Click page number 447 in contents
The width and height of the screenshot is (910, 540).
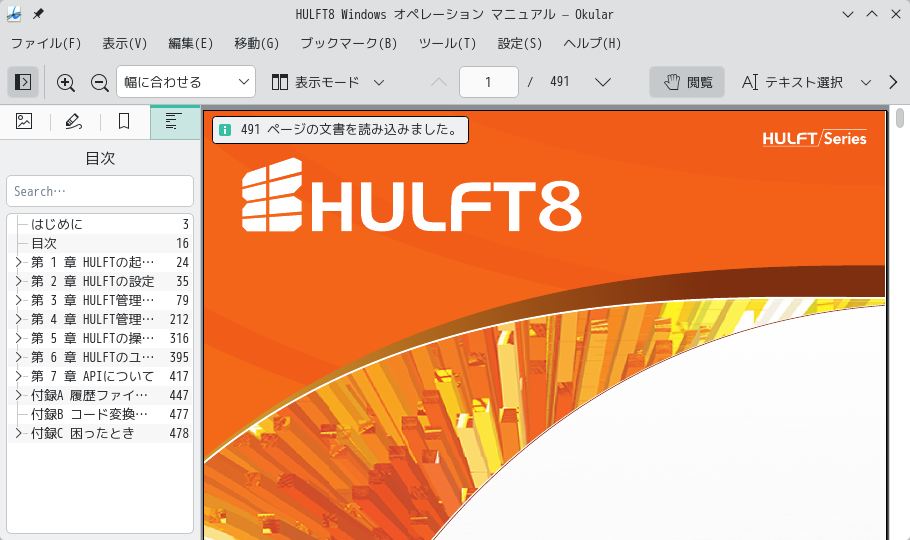(179, 395)
